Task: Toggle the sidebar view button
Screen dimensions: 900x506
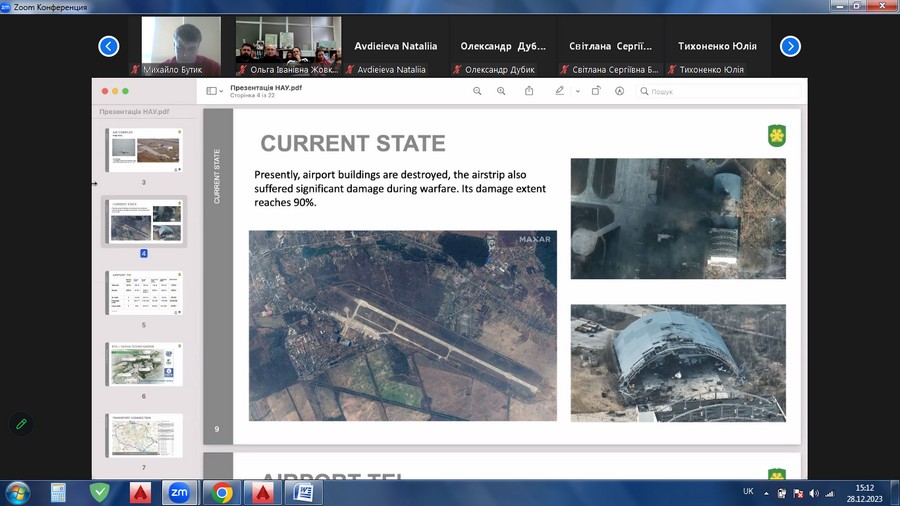Action: pyautogui.click(x=211, y=91)
